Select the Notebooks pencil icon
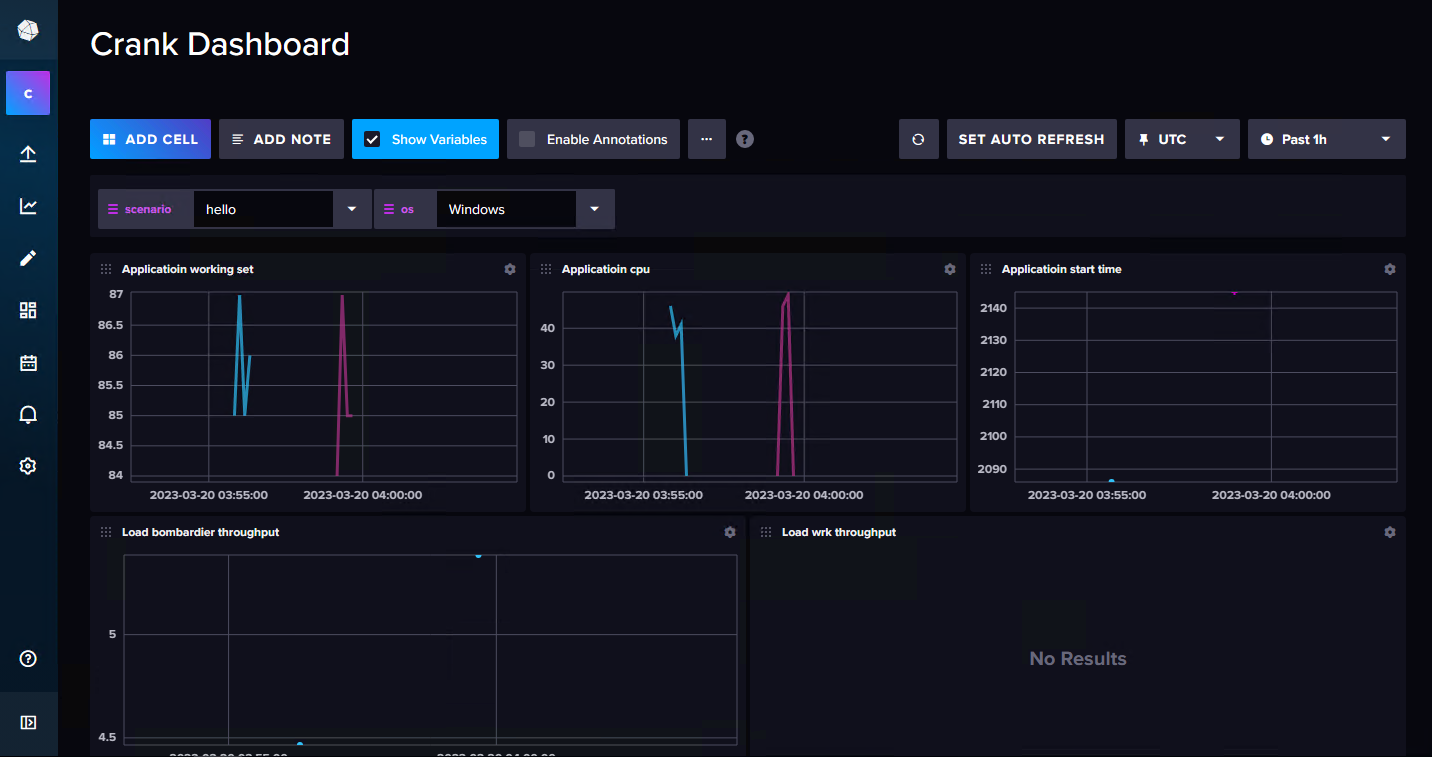This screenshot has height=757, width=1432. pos(27,258)
